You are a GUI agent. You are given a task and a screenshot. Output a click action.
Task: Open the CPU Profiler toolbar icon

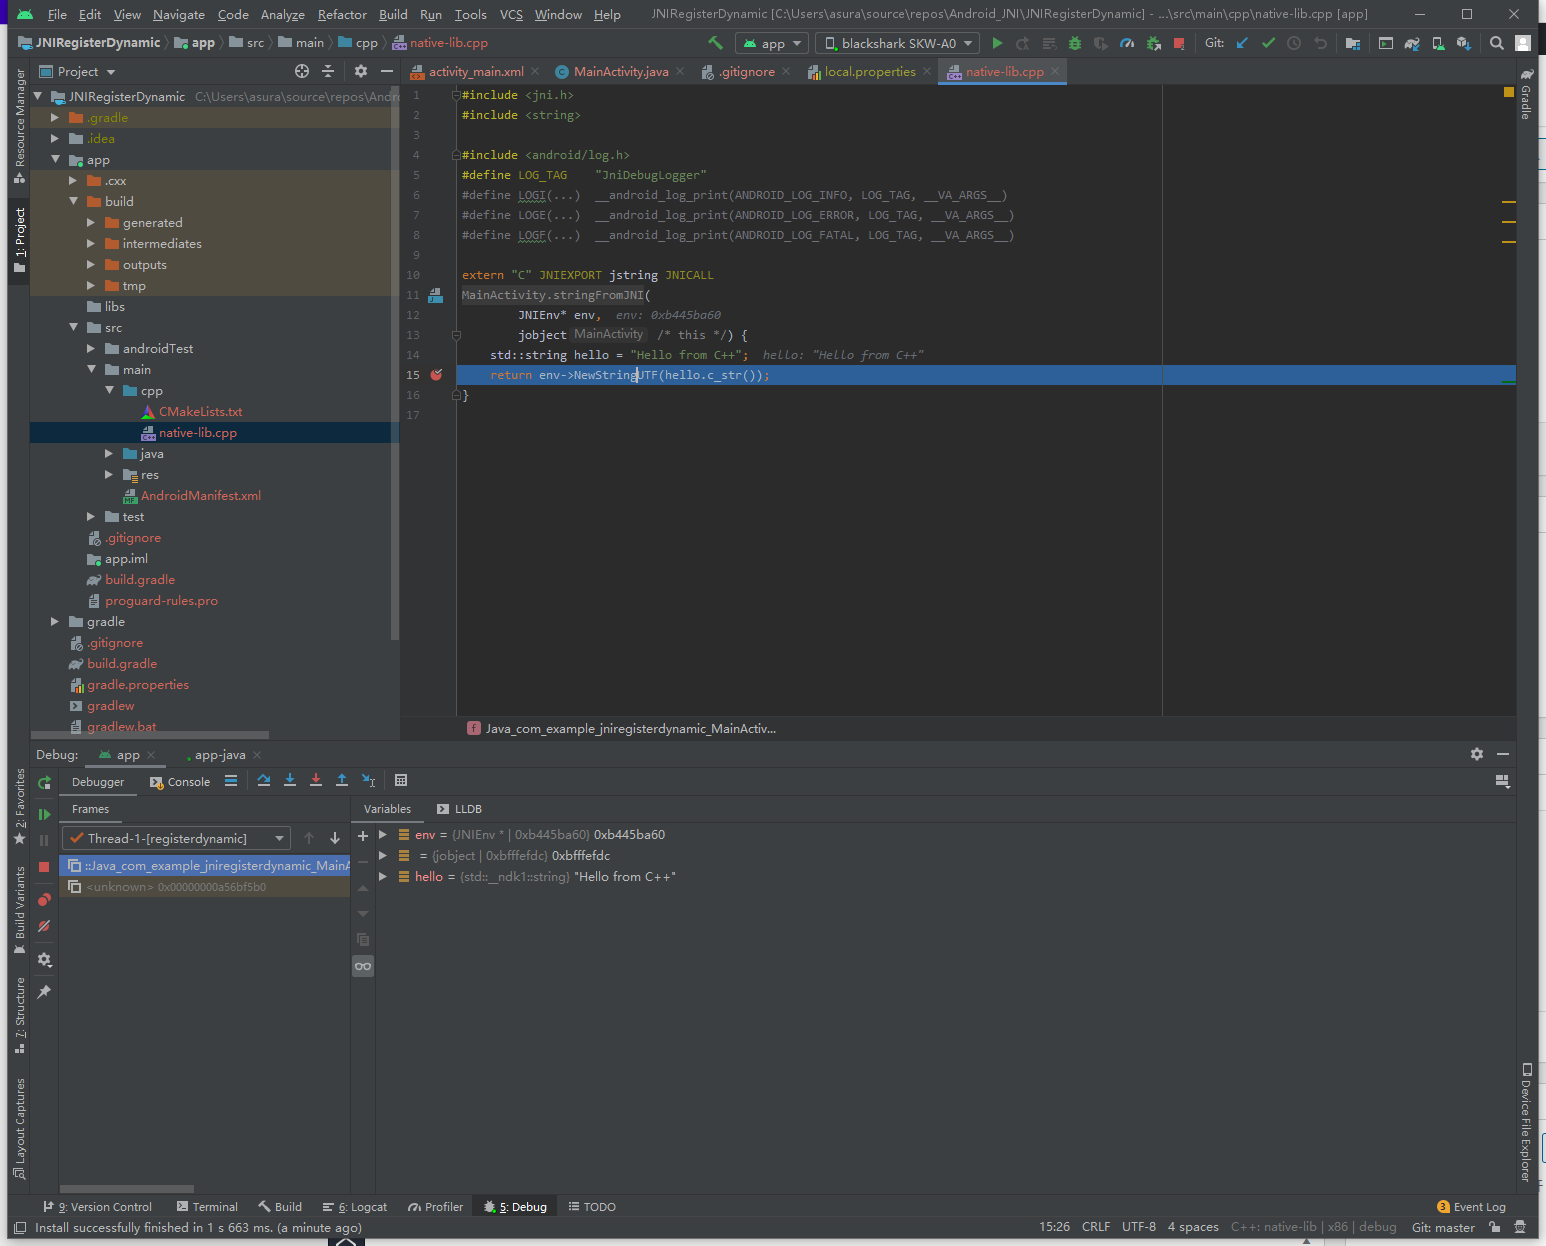coord(1127,43)
